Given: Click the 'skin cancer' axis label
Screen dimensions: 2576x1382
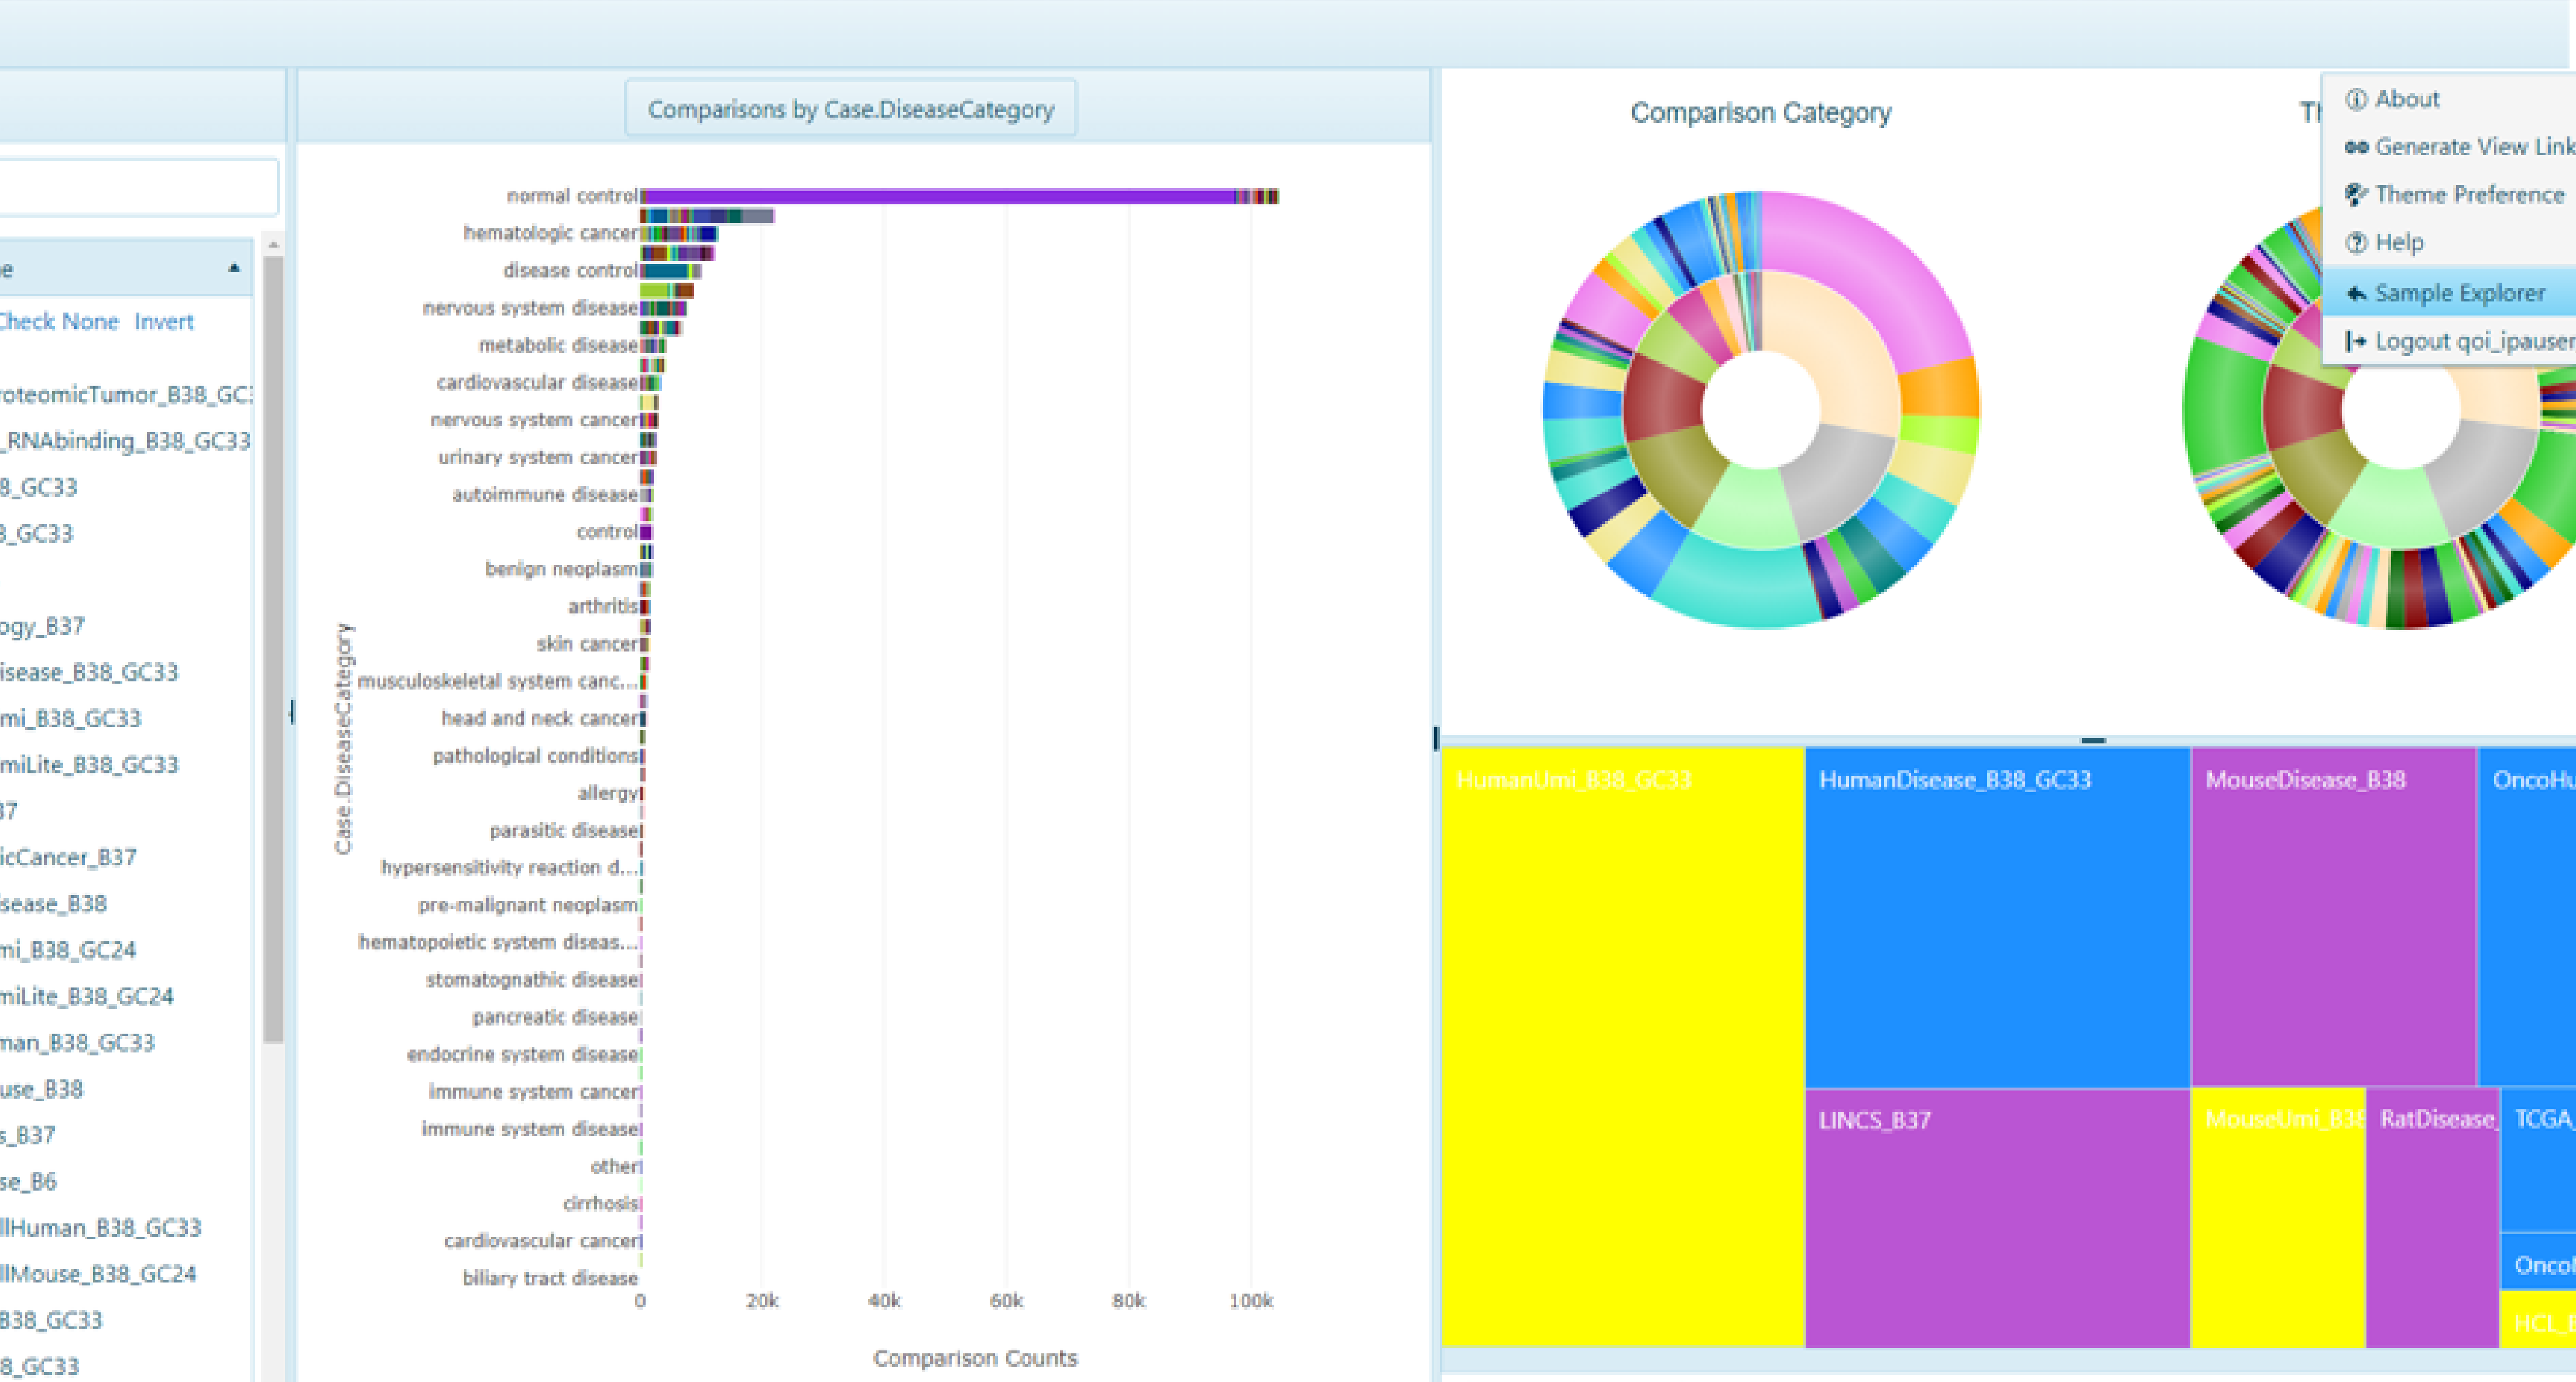Looking at the screenshot, I should click(587, 644).
